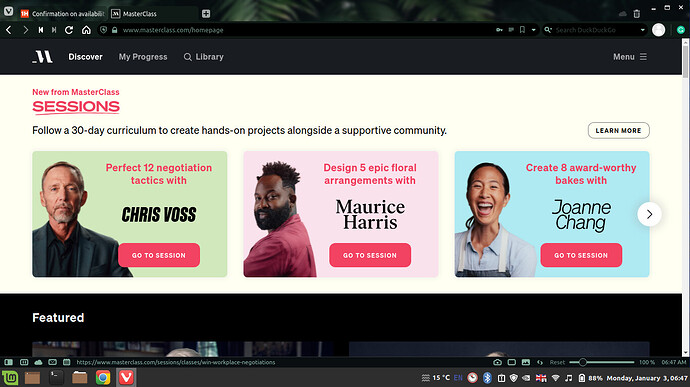
Task: Open the closed tabs trash can
Action: 636,14
